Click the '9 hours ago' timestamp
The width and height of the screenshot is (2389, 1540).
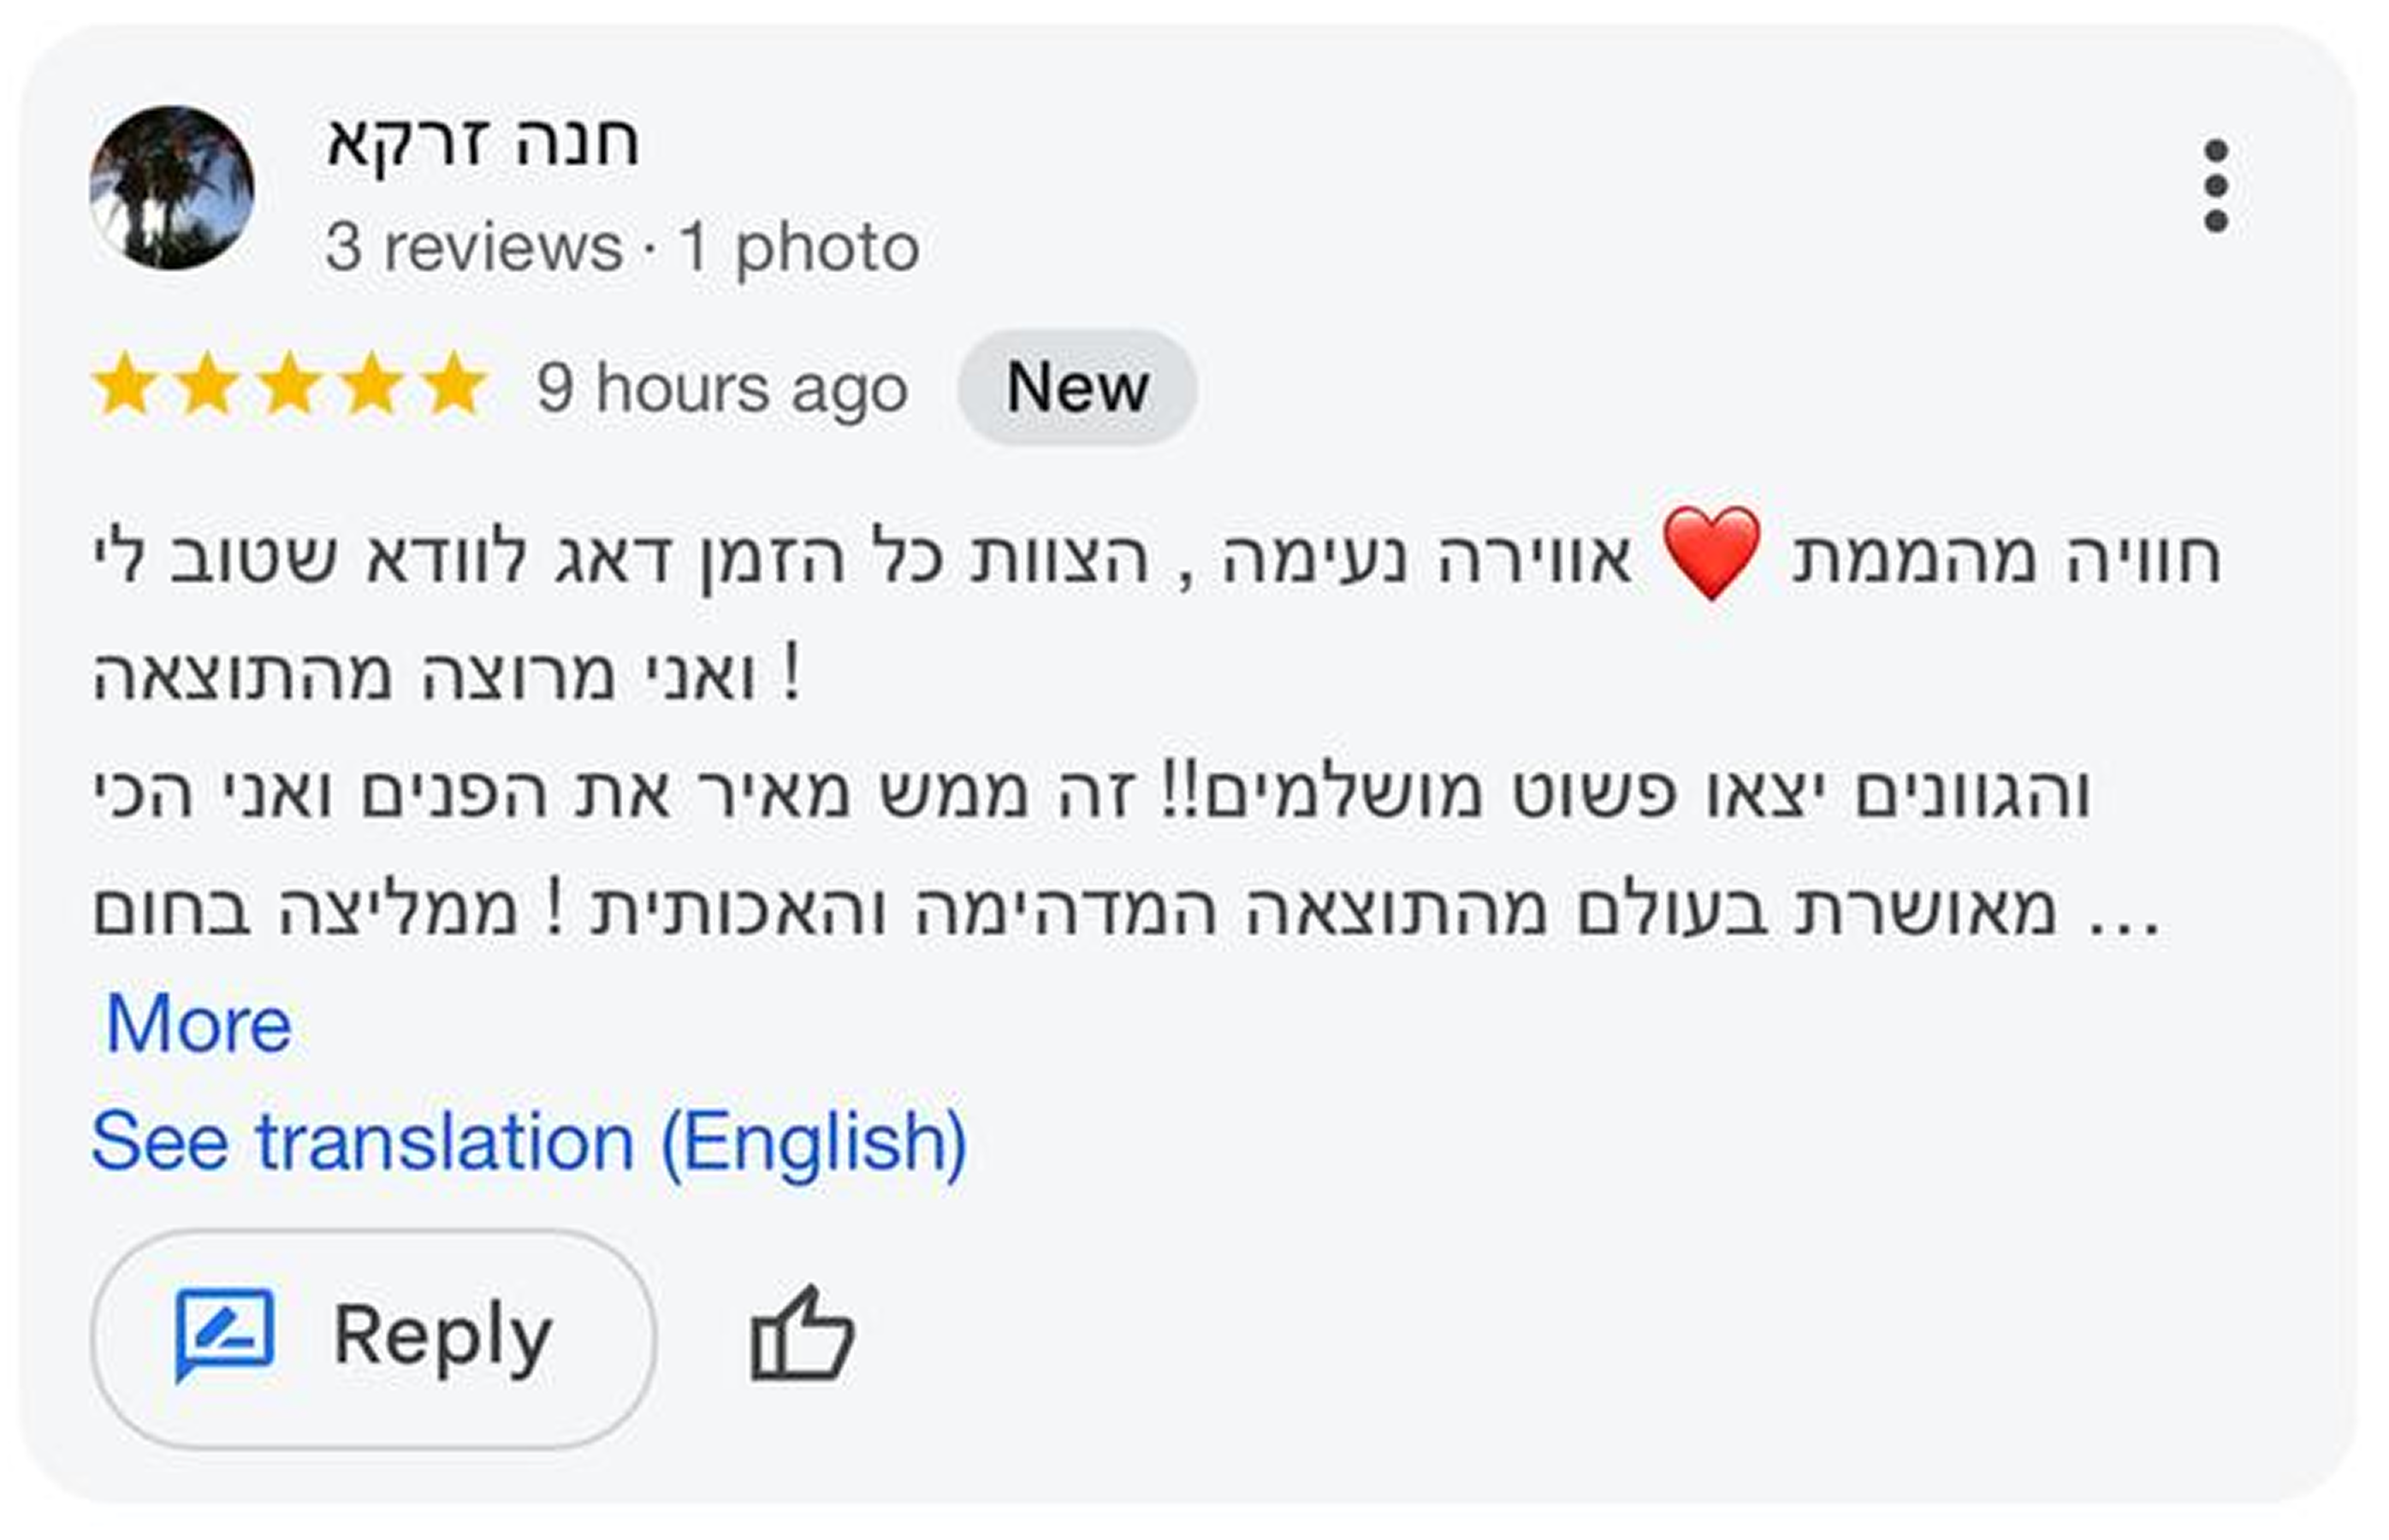pos(722,388)
